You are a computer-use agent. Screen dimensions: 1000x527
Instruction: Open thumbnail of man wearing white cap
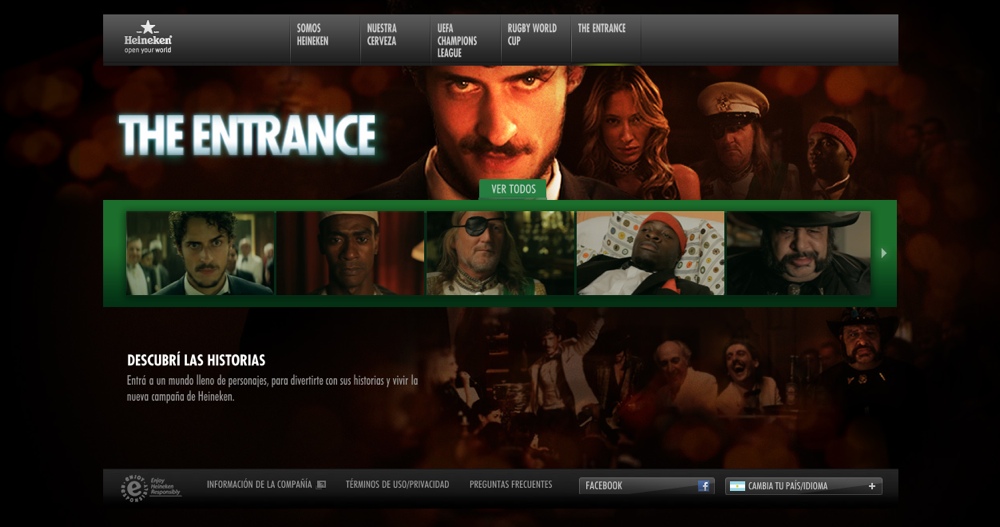tap(350, 253)
